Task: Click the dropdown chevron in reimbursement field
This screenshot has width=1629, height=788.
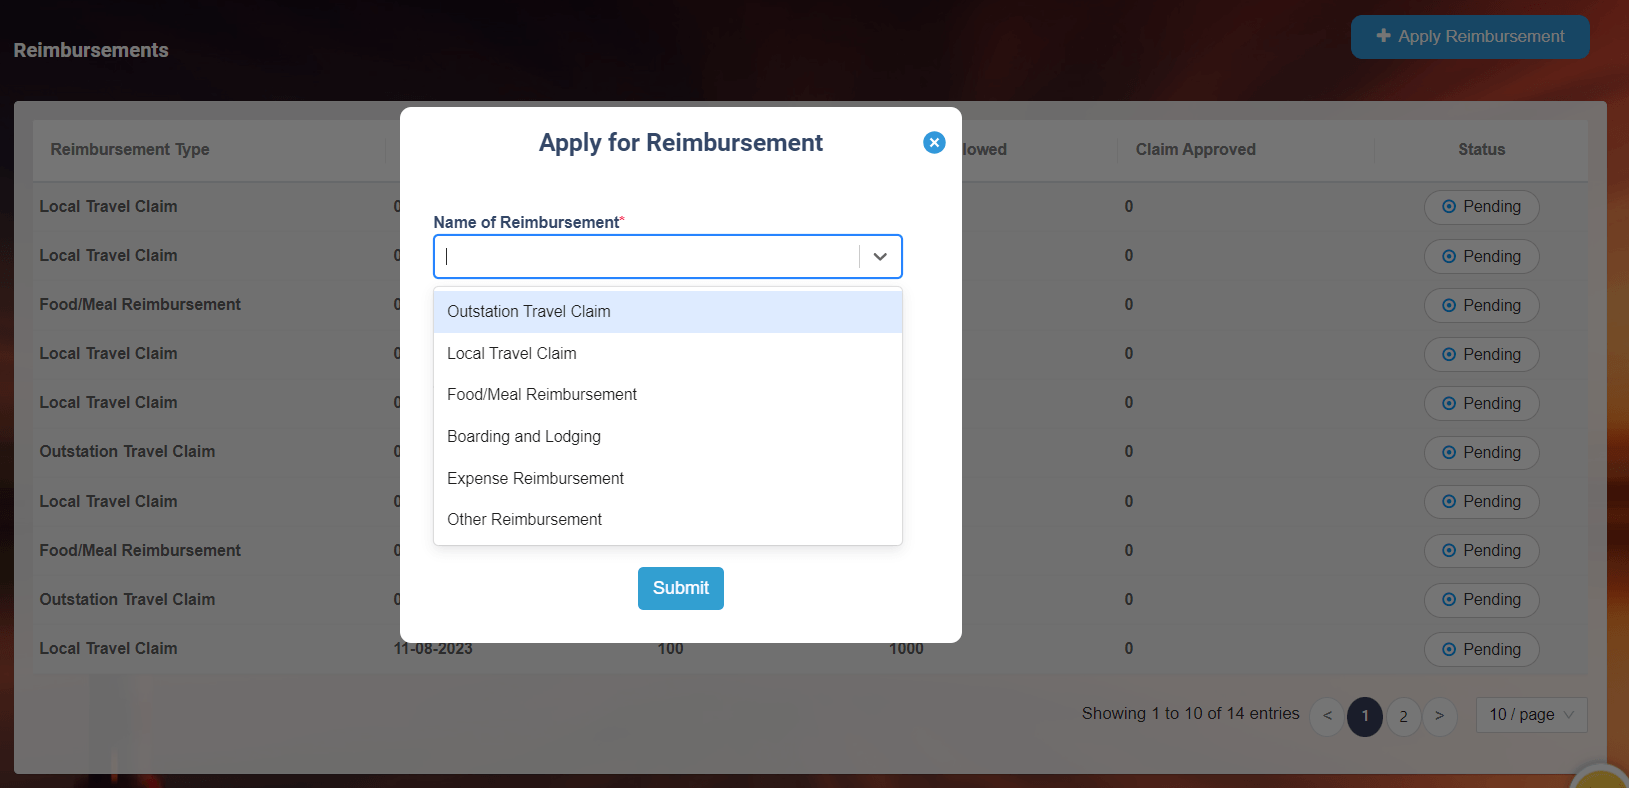Action: click(880, 257)
